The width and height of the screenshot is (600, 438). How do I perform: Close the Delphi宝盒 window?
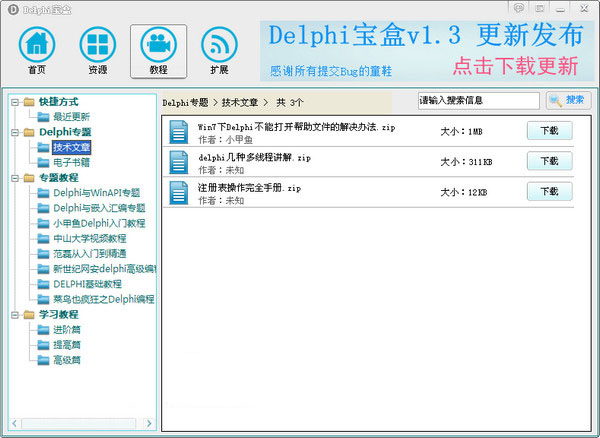[584, 8]
